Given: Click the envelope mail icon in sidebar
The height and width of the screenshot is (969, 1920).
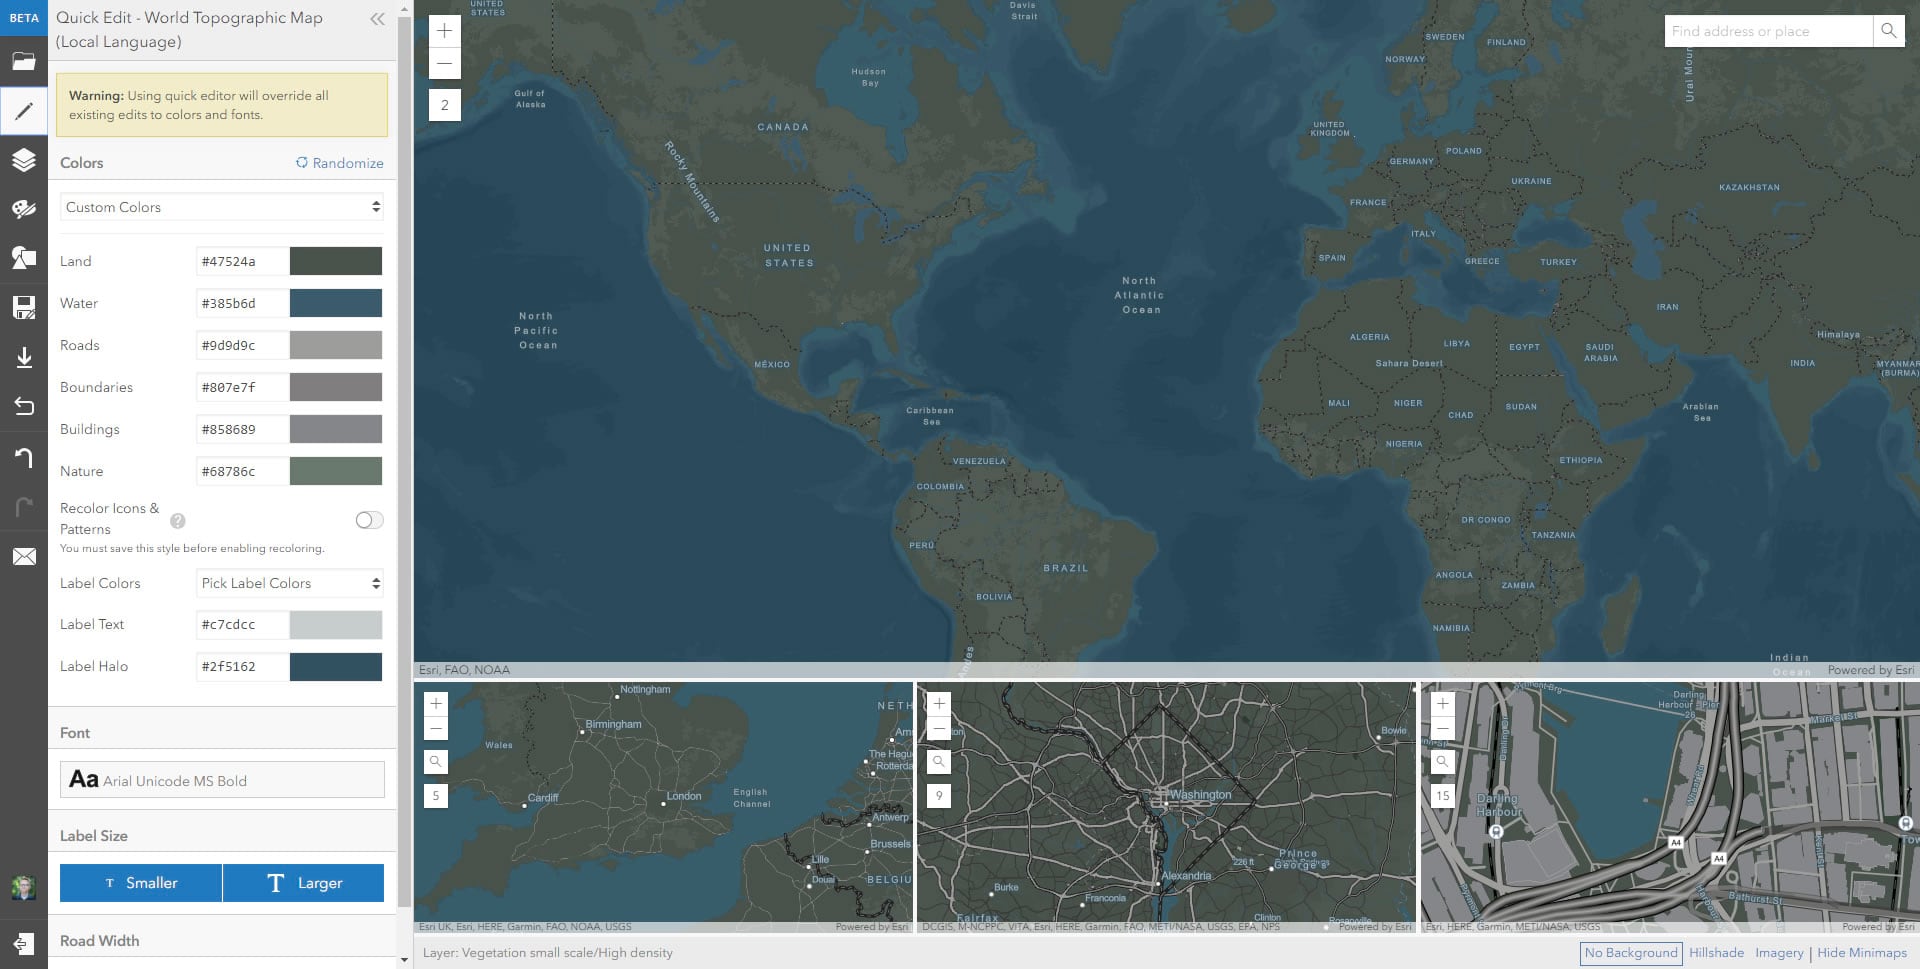Looking at the screenshot, I should tap(24, 557).
